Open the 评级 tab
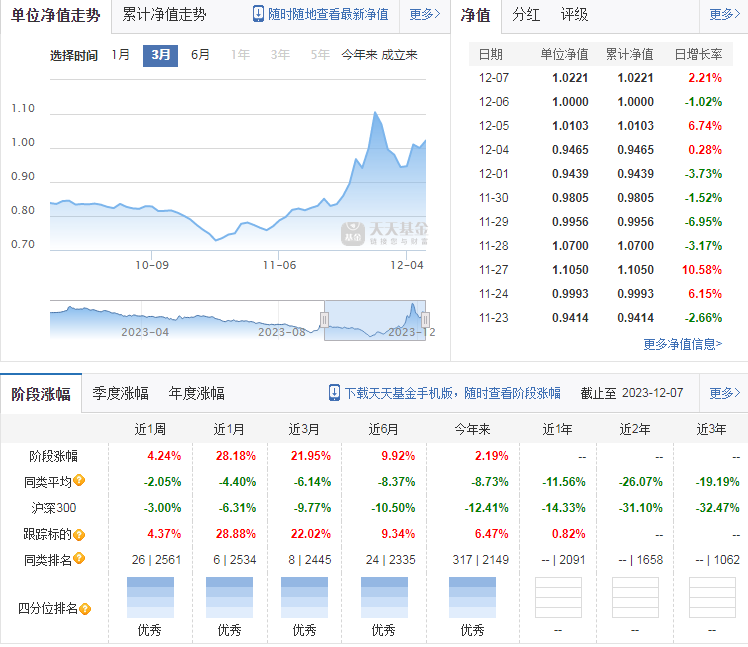This screenshot has height=647, width=748. pos(574,15)
